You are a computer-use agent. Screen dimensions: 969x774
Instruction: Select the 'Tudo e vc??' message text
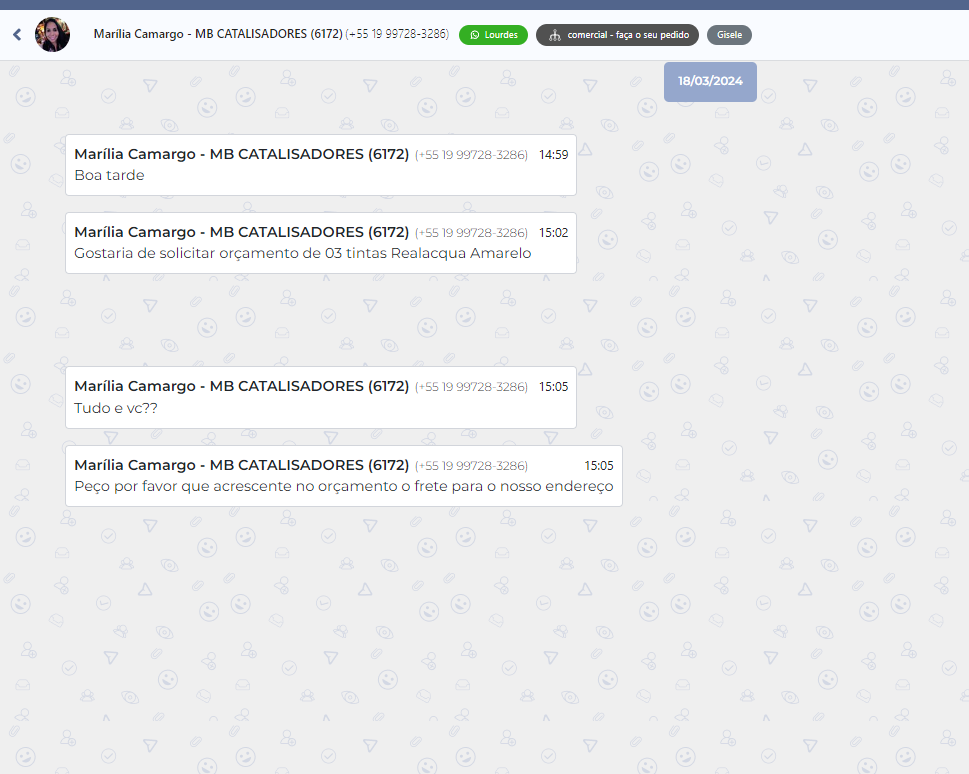116,409
